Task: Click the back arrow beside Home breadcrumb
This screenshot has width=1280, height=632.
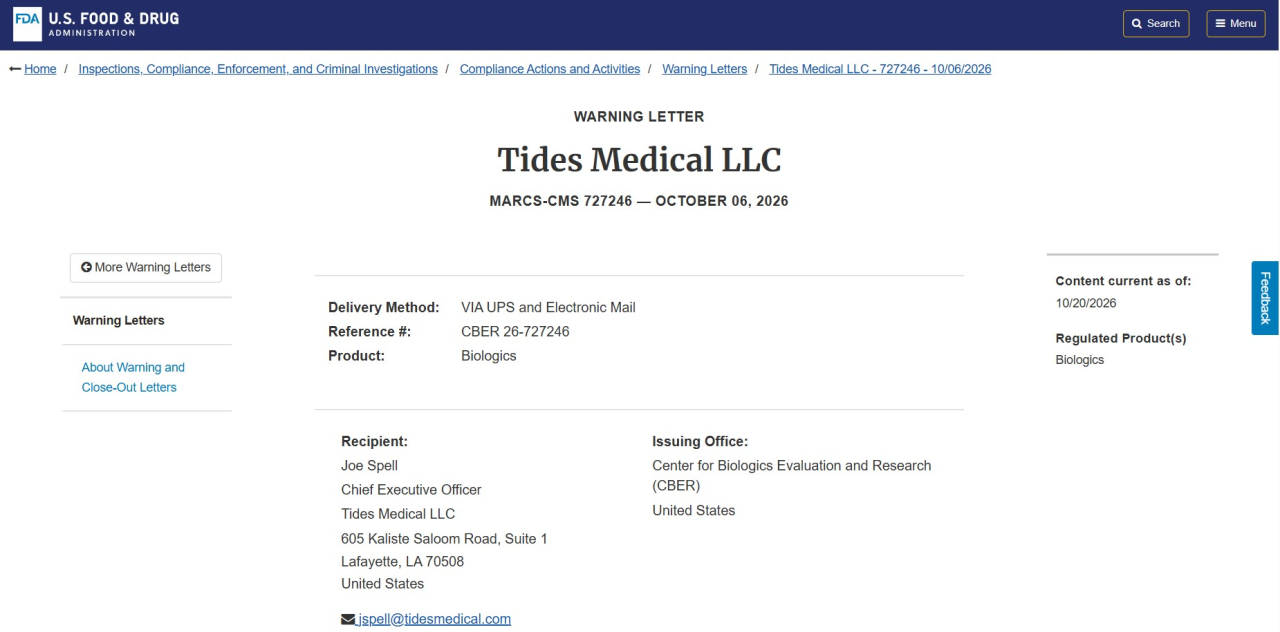Action: [15, 69]
